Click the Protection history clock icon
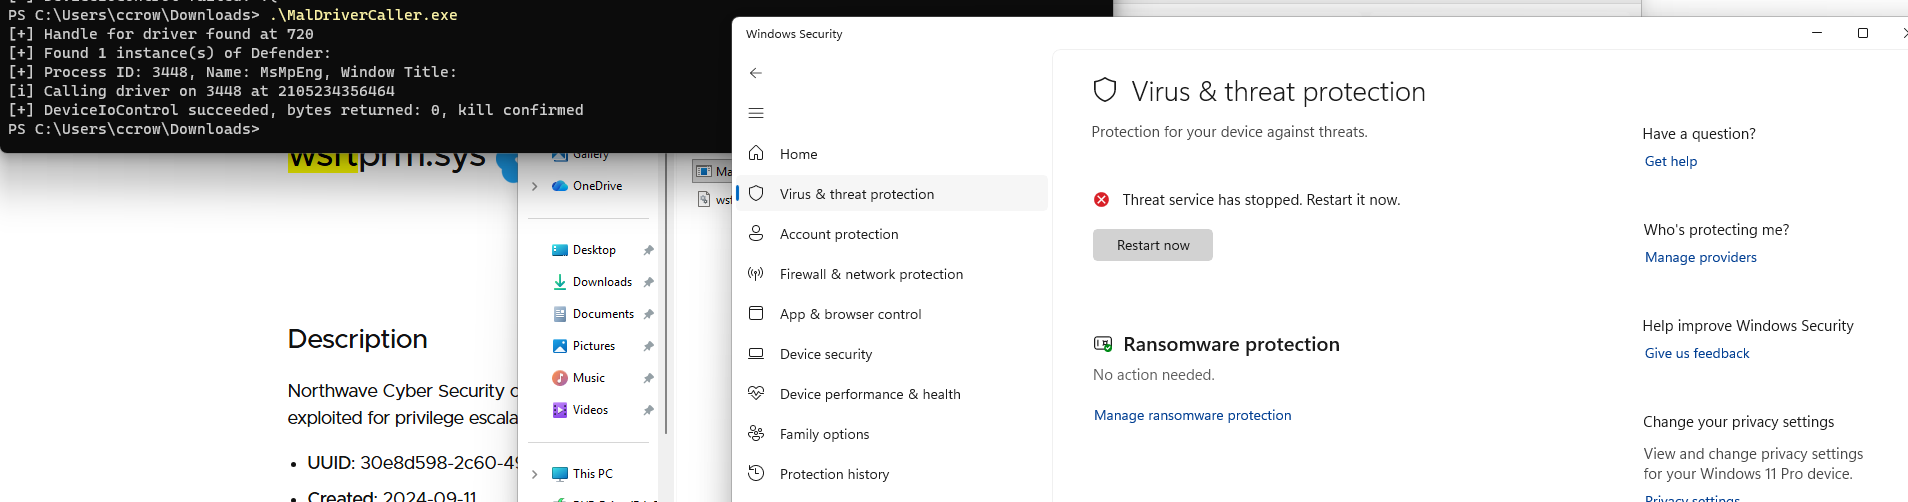This screenshot has height=502, width=1908. pos(756,473)
